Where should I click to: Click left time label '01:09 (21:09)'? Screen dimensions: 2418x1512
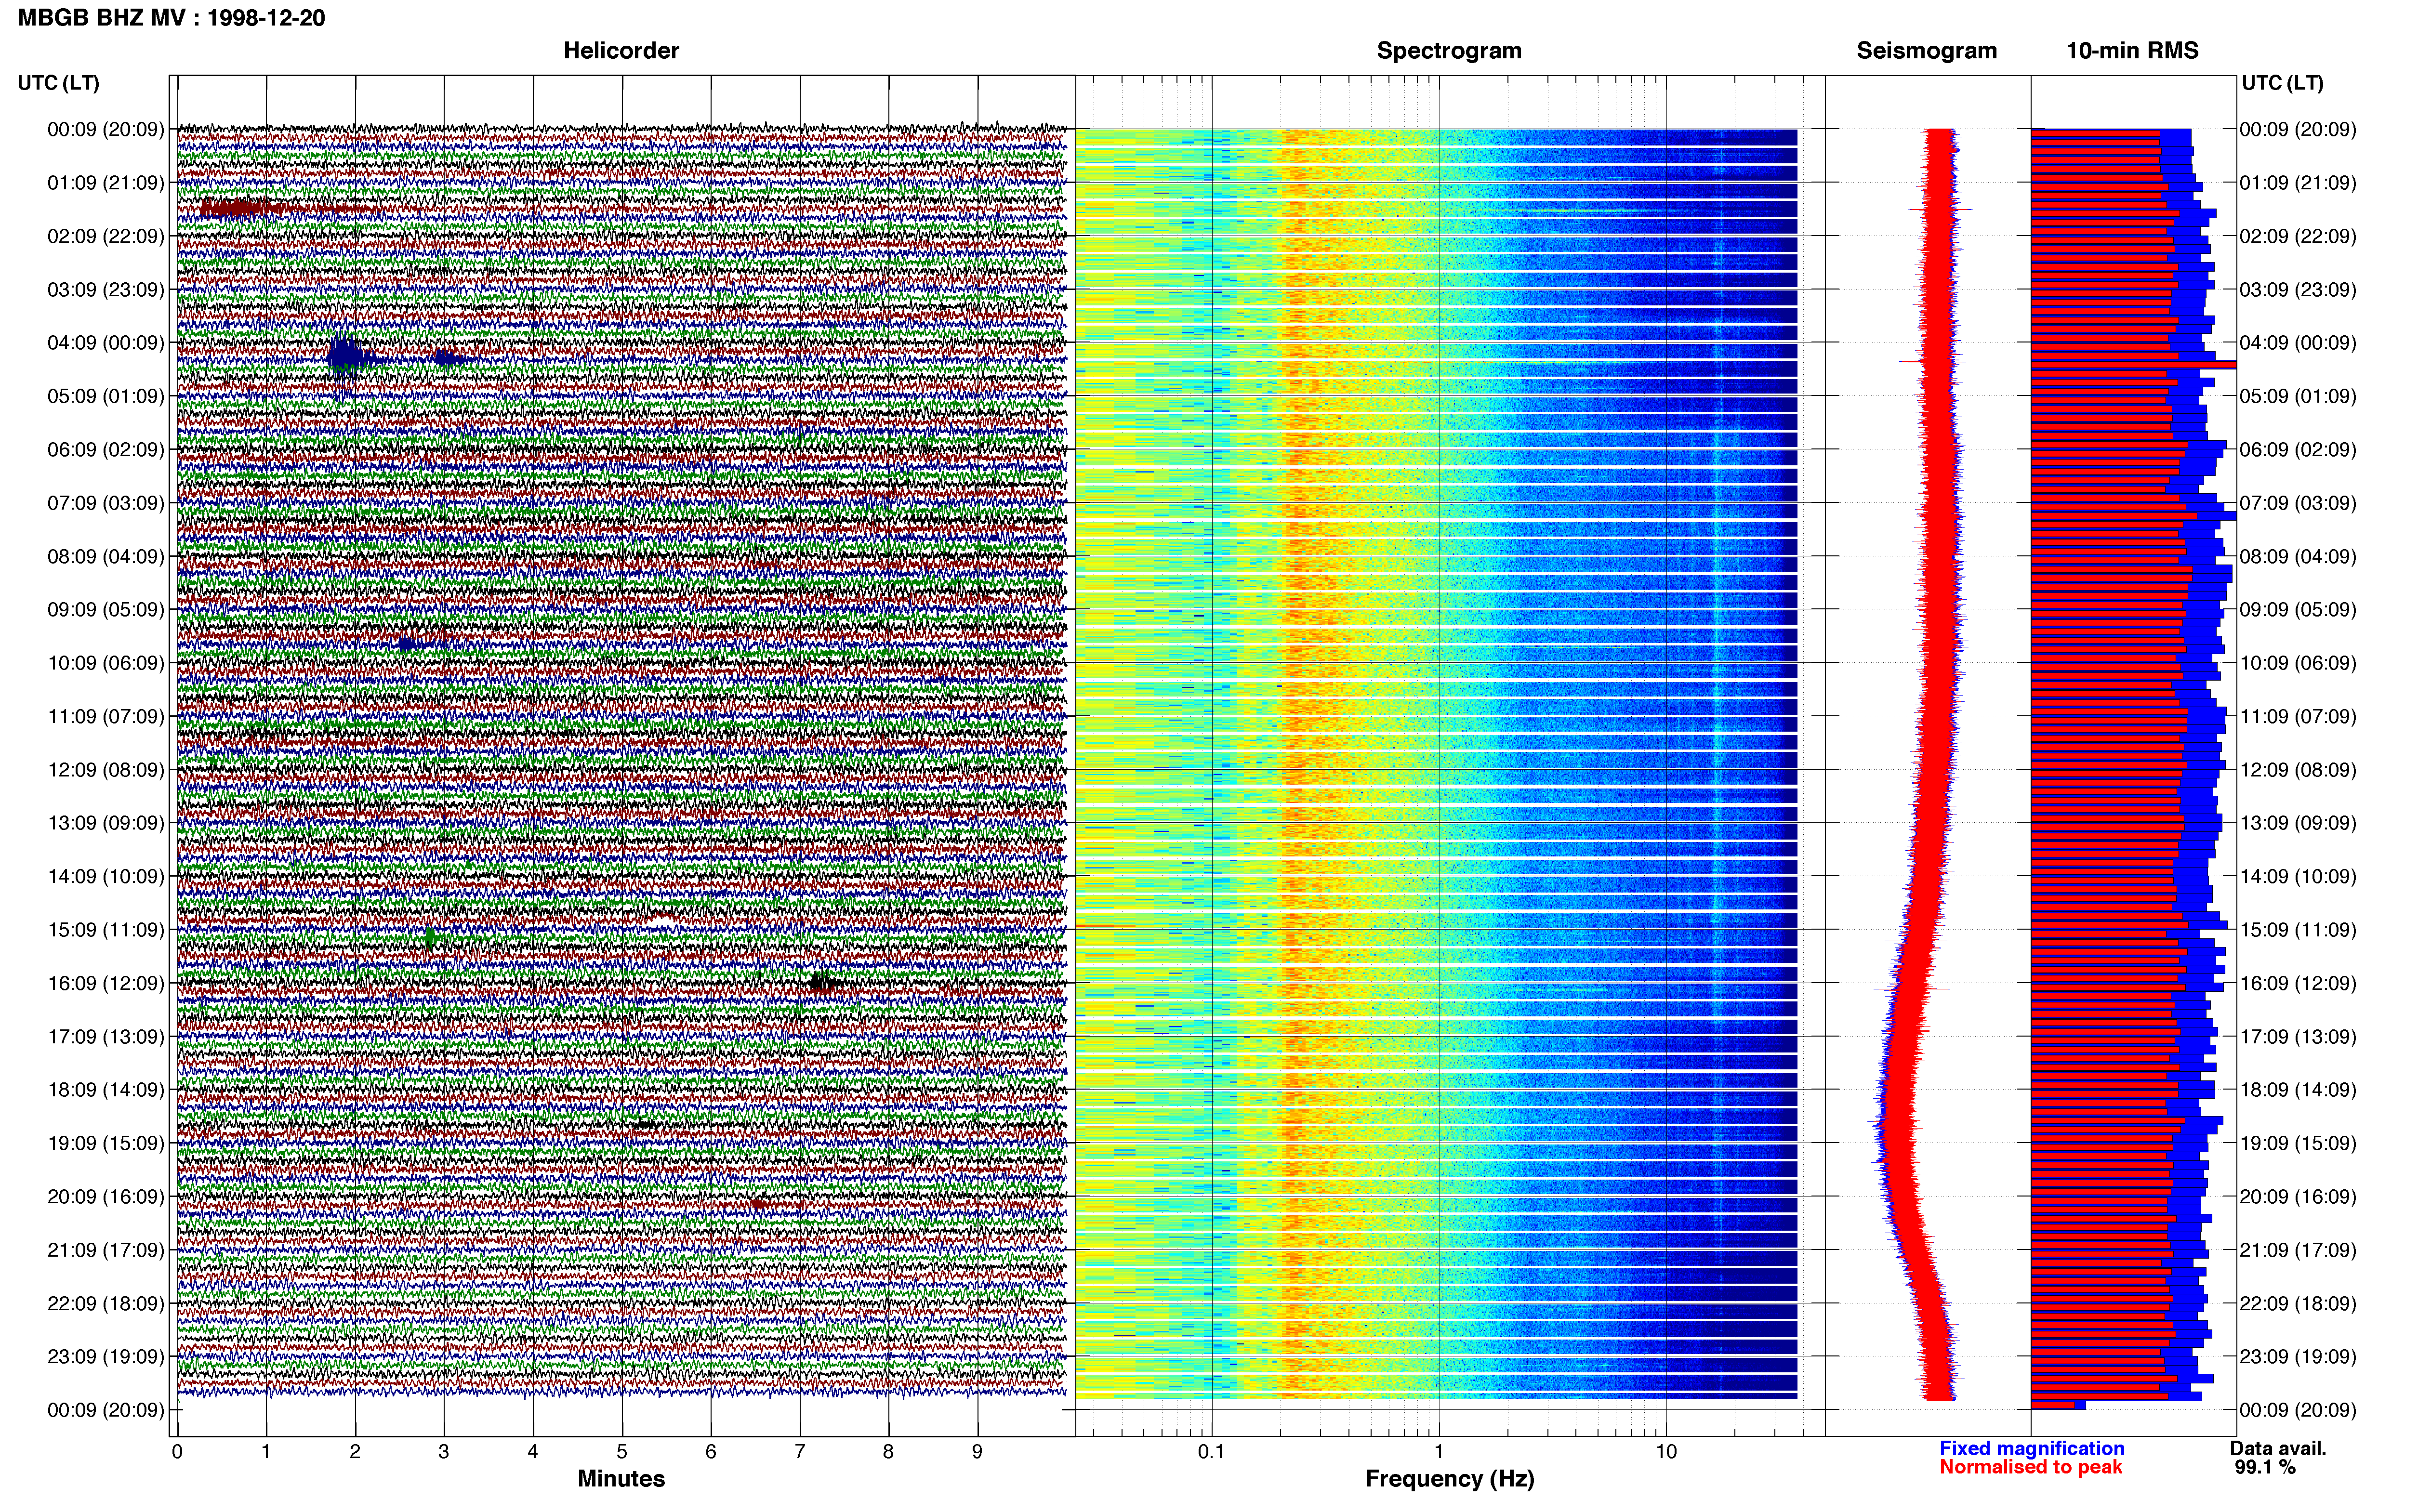click(106, 183)
